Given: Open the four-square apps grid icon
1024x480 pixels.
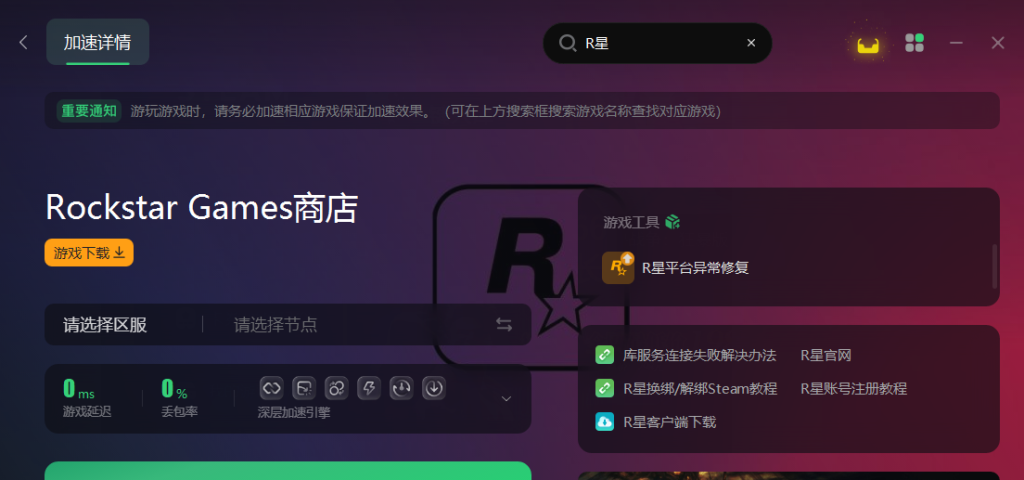Looking at the screenshot, I should tap(914, 43).
